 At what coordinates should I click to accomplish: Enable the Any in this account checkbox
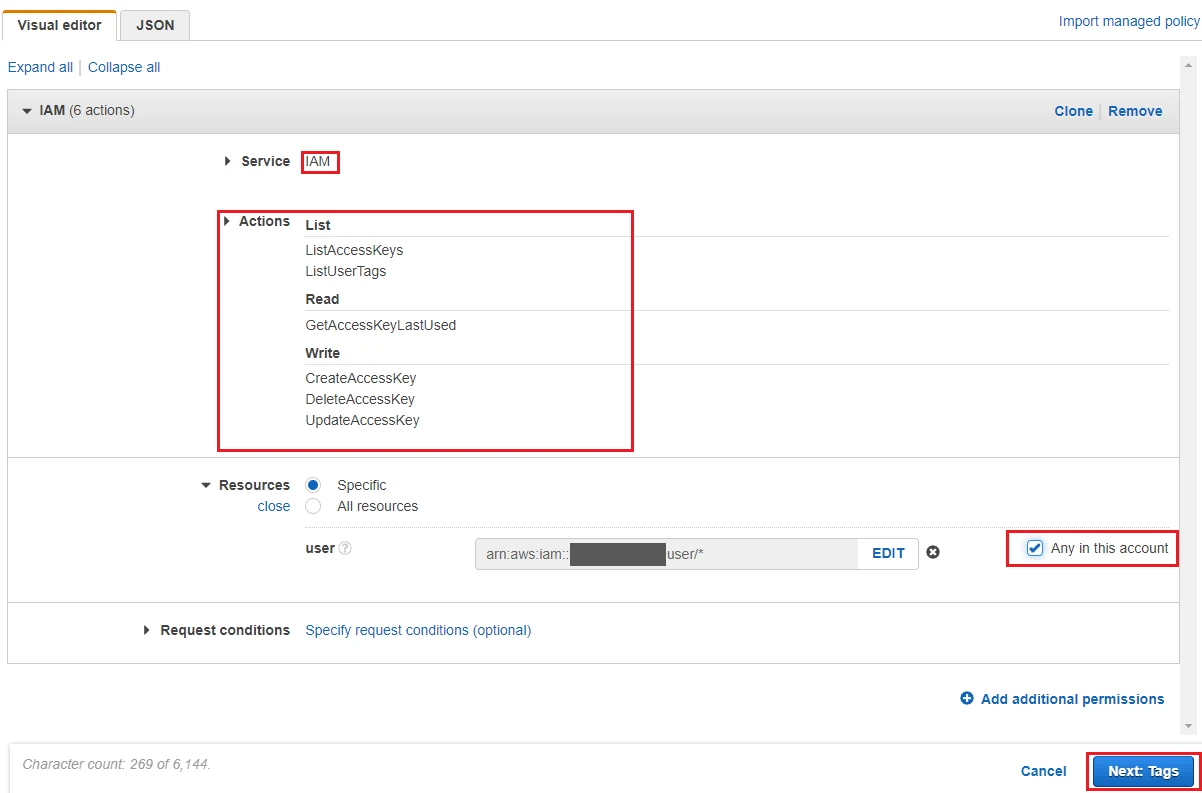pyautogui.click(x=1035, y=548)
